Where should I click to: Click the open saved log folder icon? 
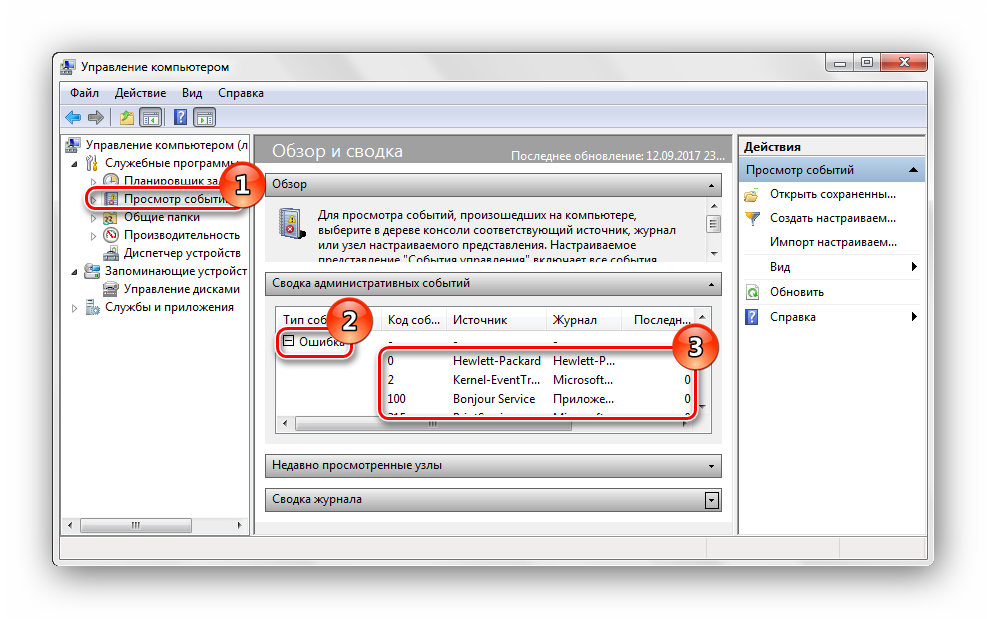point(752,195)
